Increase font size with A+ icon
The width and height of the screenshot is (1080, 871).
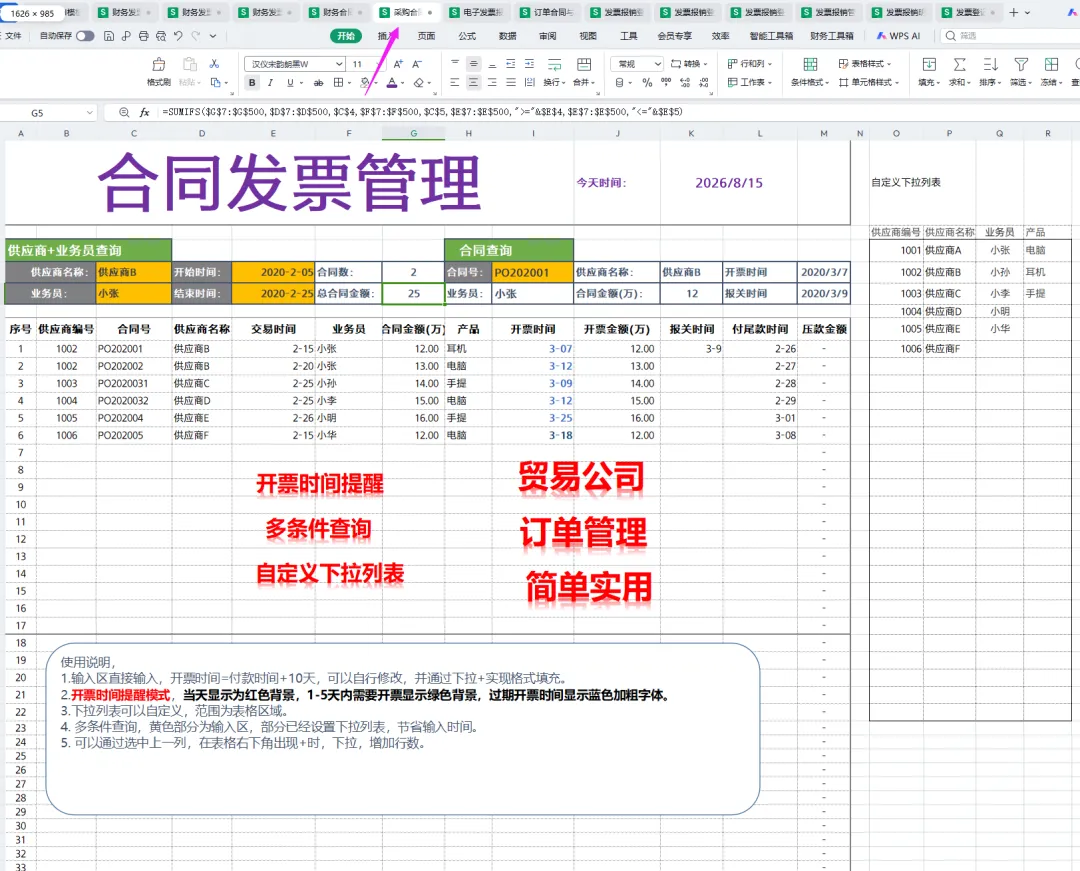[398, 64]
